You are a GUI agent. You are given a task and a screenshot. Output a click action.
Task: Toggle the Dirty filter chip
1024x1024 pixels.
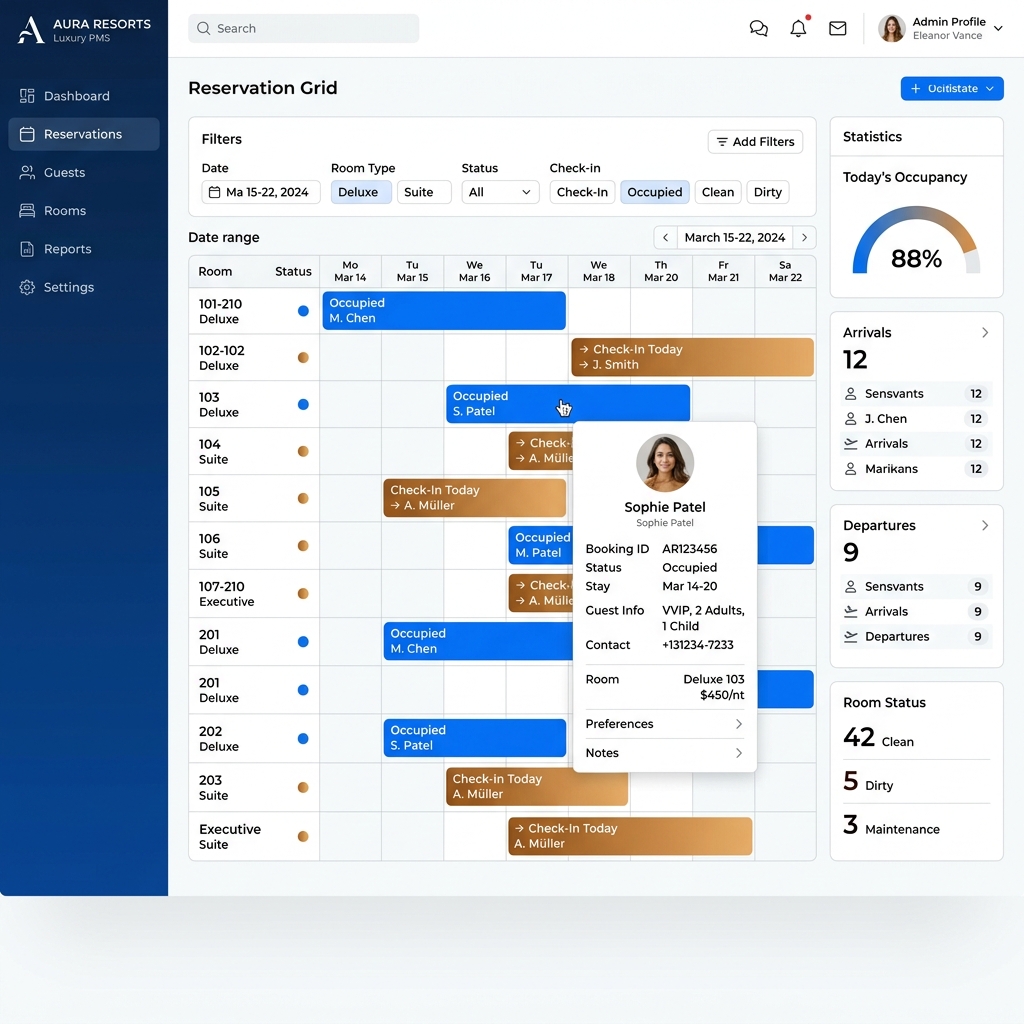(767, 192)
